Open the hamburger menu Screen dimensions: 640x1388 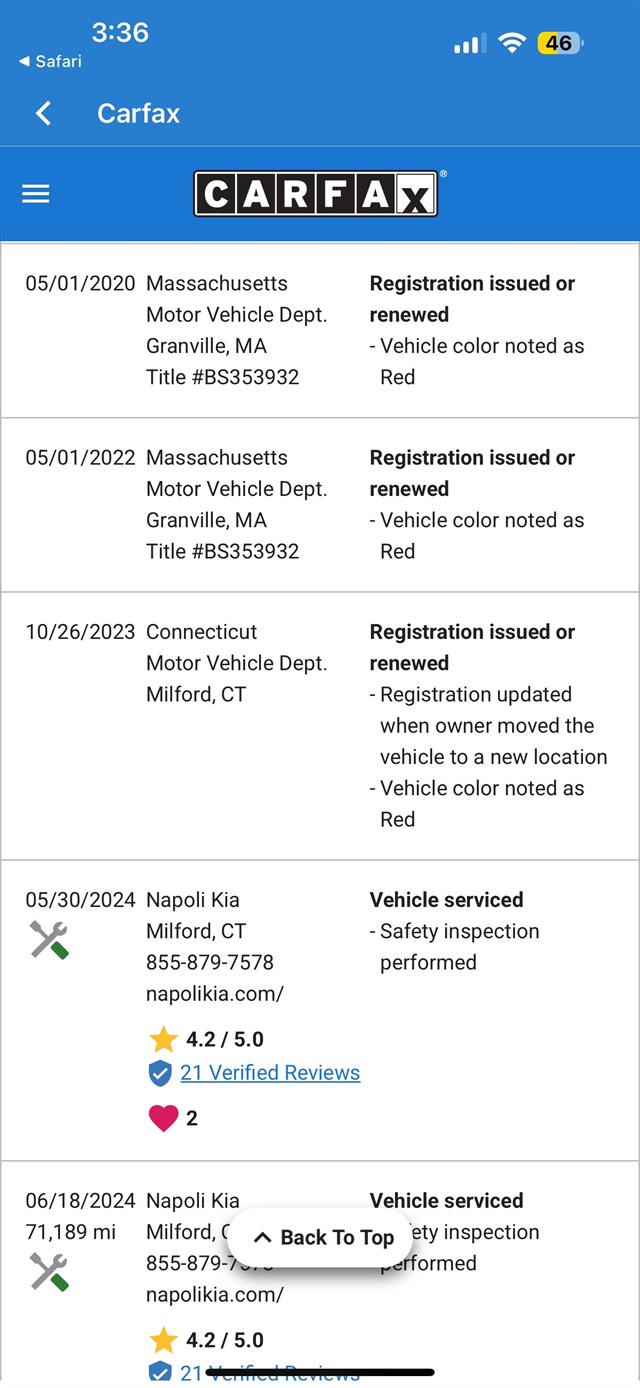36,194
